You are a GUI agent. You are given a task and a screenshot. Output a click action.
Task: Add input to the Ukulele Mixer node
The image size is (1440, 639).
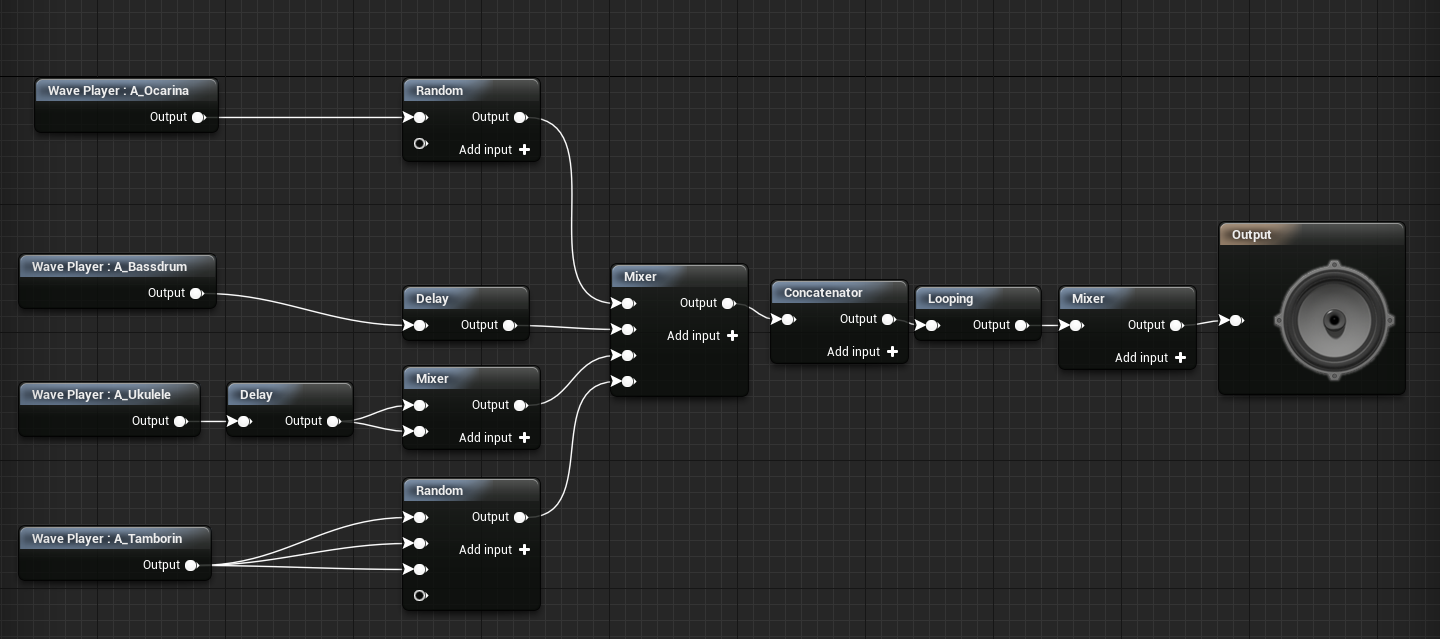tap(494, 438)
